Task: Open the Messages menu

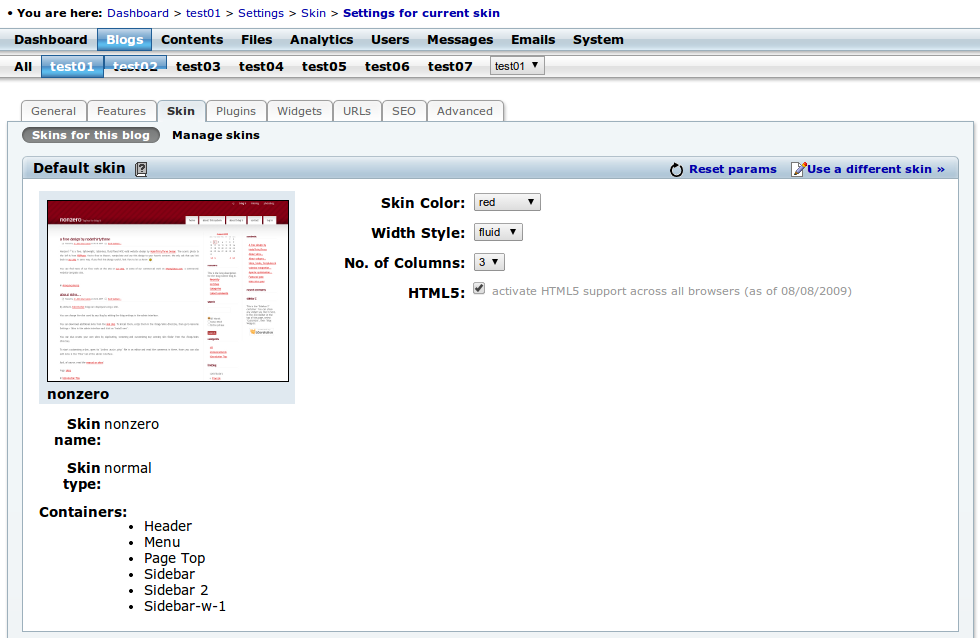Action: 460,39
